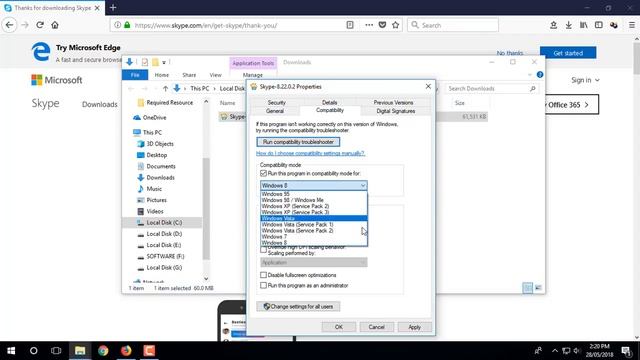Open the page actions three-dot menu
Screen dimensions: 640x360
tap(369, 25)
